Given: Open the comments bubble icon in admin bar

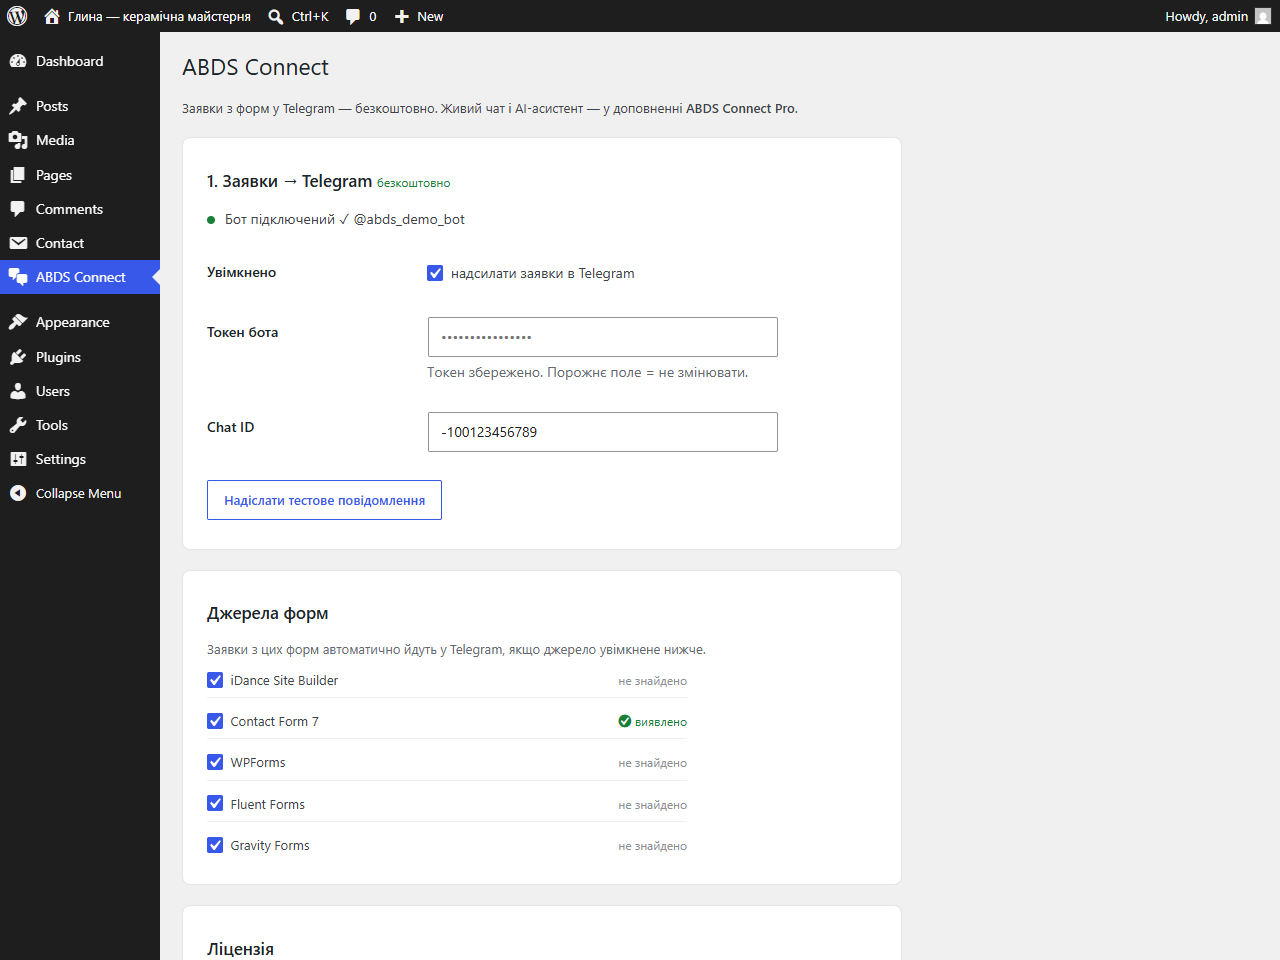Looking at the screenshot, I should tap(353, 17).
